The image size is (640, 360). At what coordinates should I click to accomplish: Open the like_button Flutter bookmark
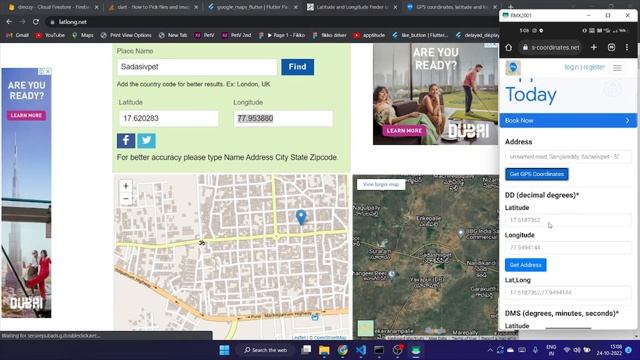pos(420,35)
